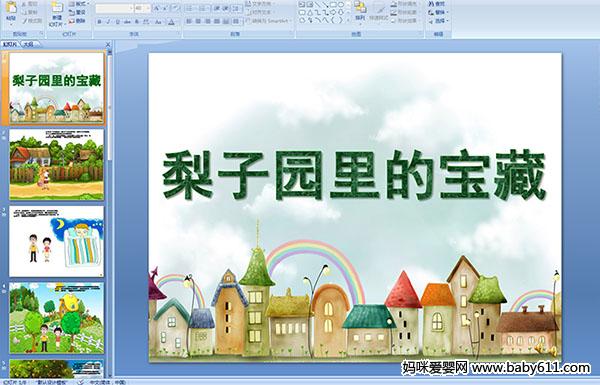Select the oval shape in shapes gallery

pos(341,5)
